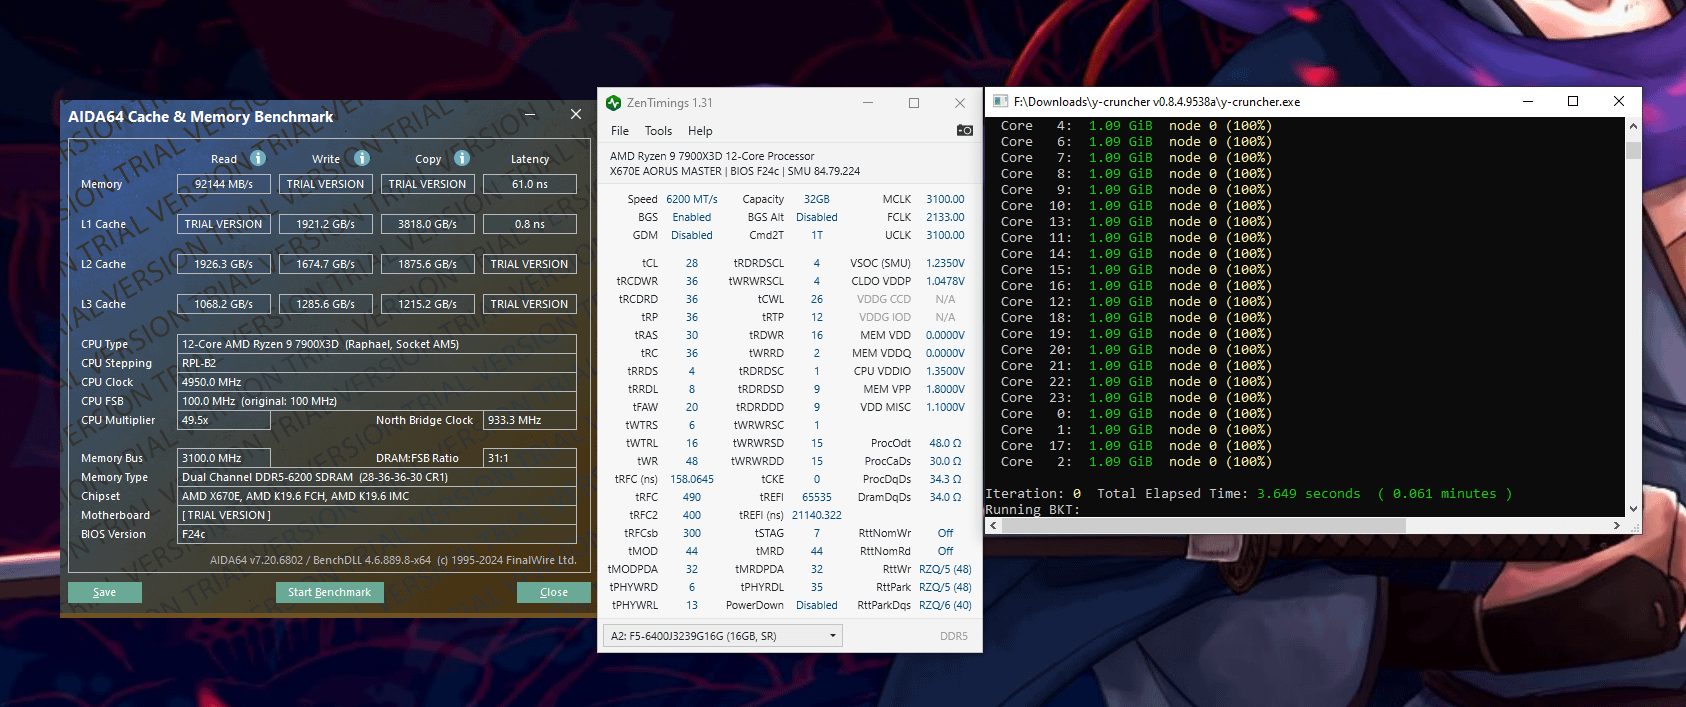This screenshot has width=1686, height=707.
Task: Click the Write info icon in AIDA64
Action: pyautogui.click(x=362, y=158)
